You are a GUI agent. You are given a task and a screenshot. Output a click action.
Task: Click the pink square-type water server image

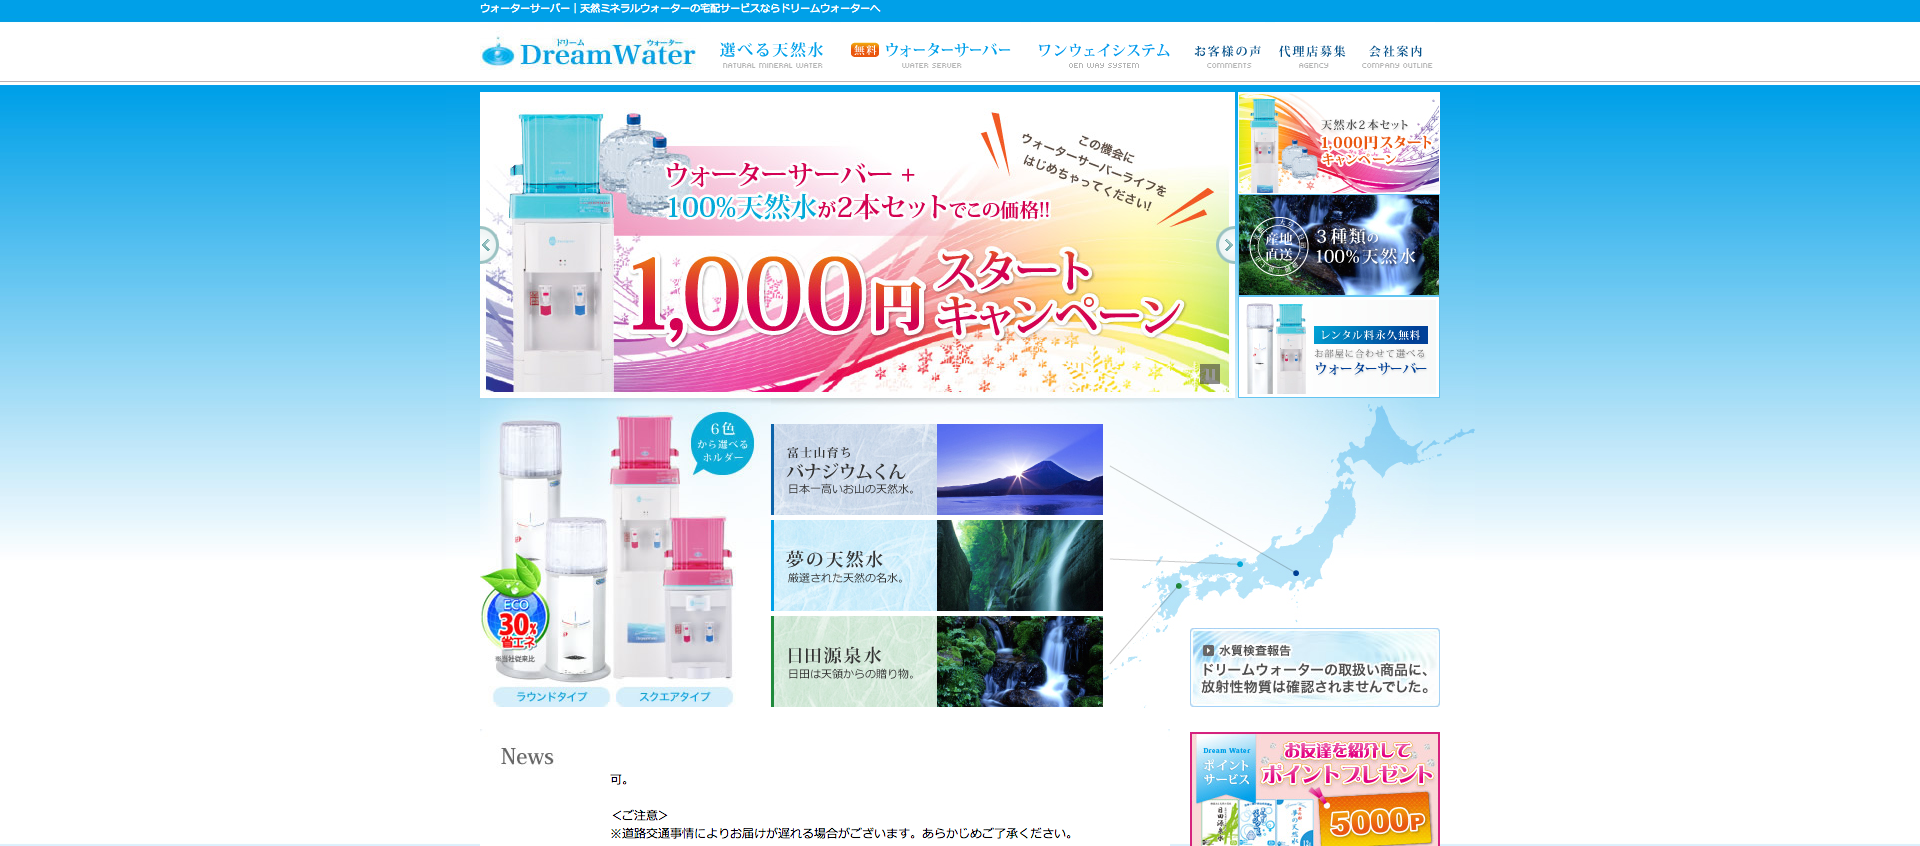[x=672, y=548]
